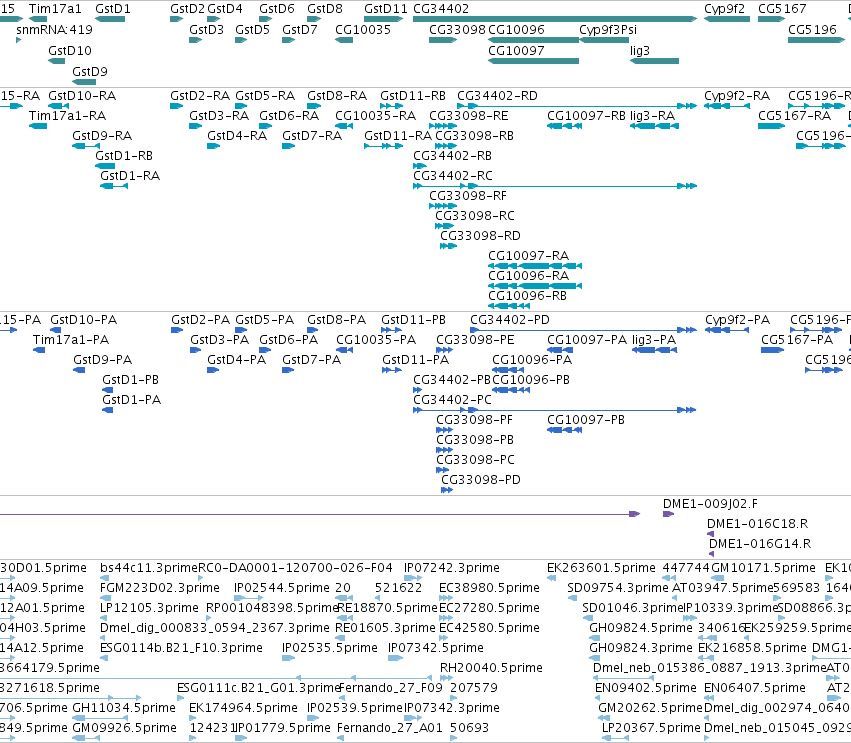
Task: Select transcript CG33098-RE
Action: (443, 126)
